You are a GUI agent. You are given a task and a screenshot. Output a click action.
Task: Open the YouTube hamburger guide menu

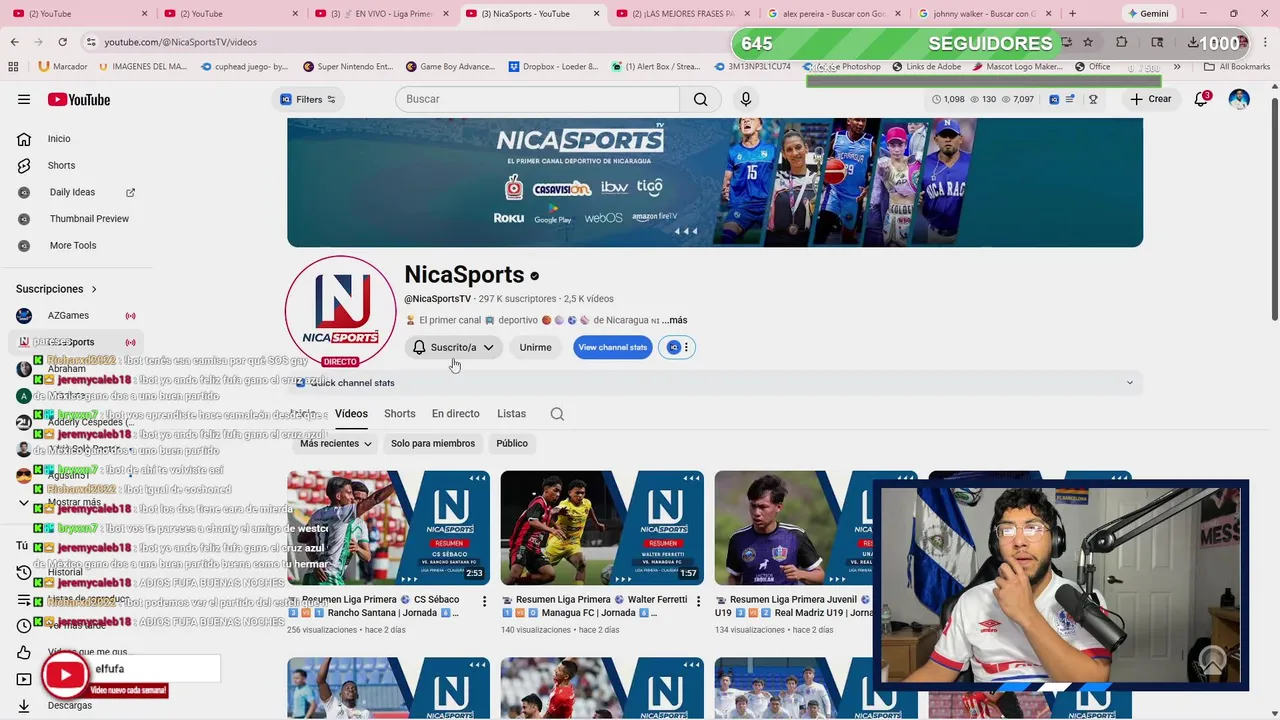(24, 99)
